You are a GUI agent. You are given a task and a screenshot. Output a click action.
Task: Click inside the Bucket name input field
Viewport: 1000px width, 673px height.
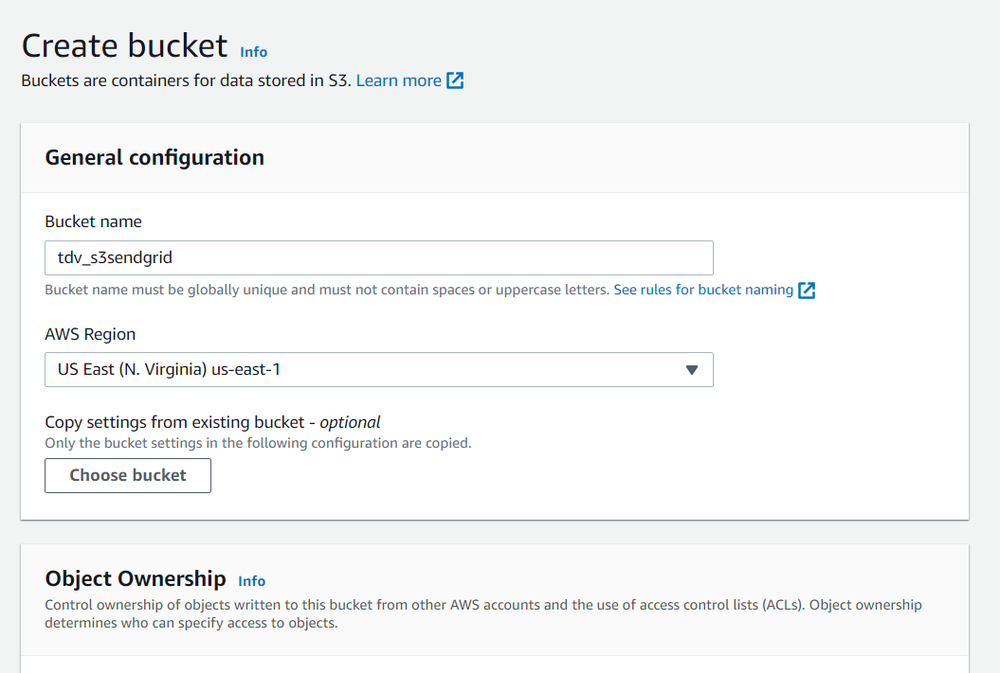(379, 257)
